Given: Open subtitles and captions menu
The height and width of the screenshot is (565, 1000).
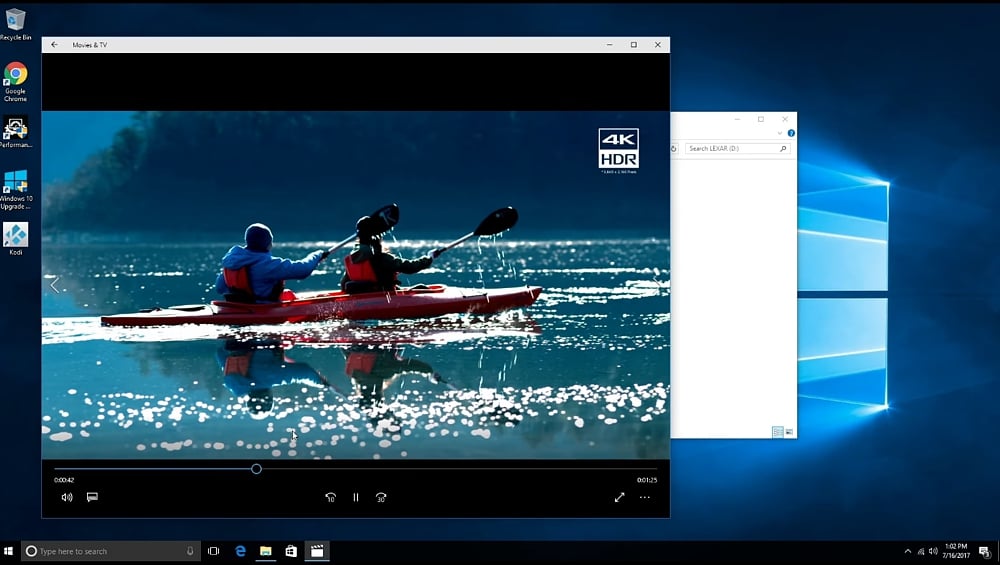Looking at the screenshot, I should tap(92, 497).
